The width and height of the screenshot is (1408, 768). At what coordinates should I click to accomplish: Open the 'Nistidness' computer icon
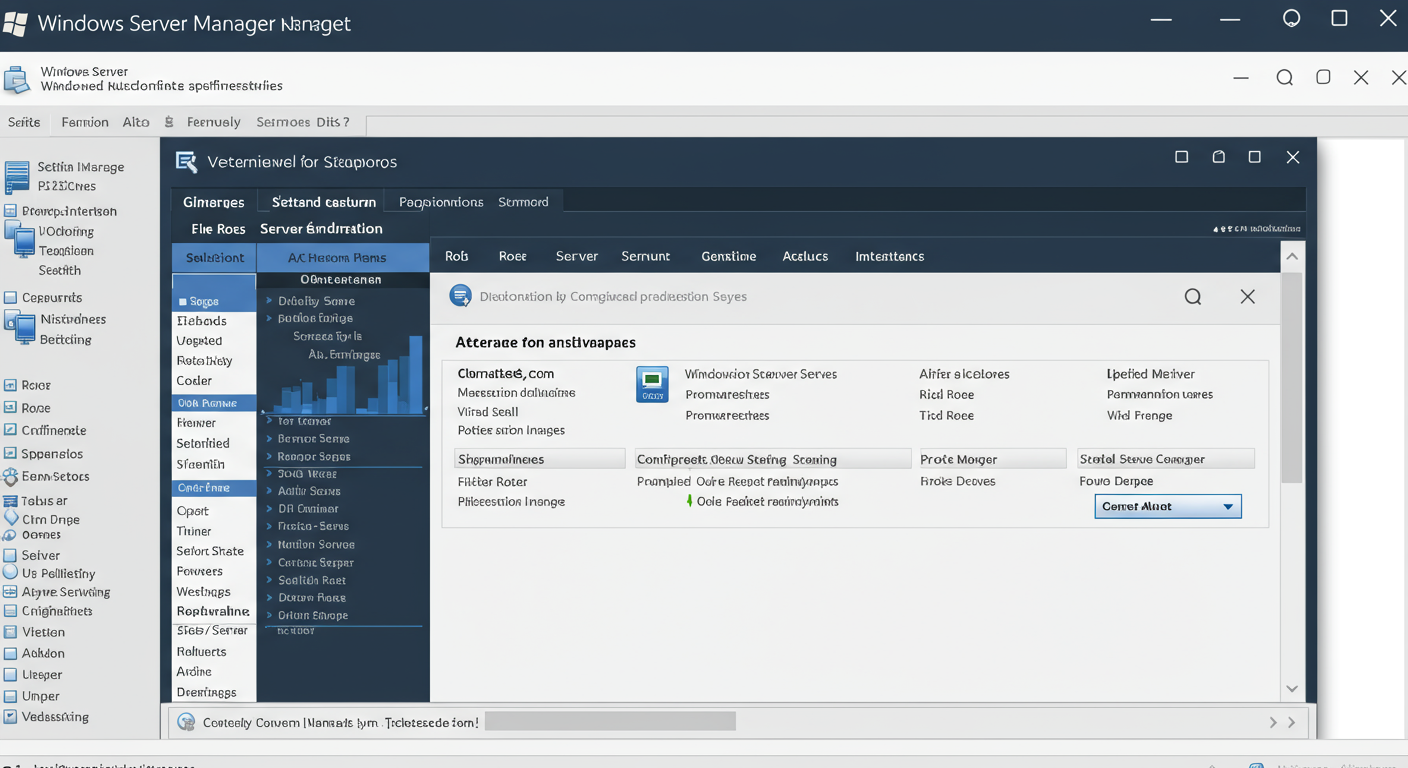[x=19, y=327]
